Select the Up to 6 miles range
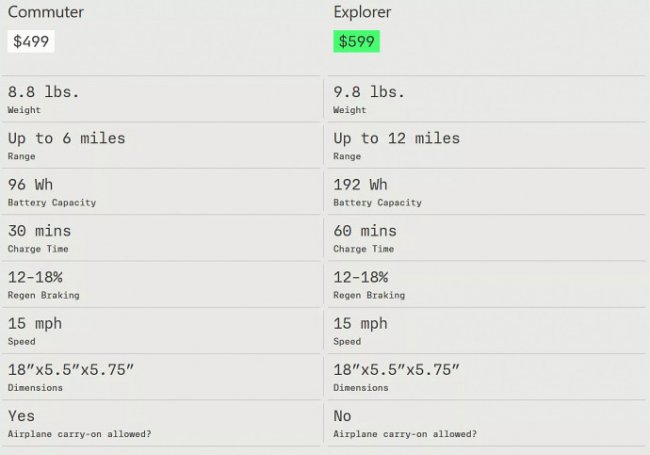 tap(67, 138)
